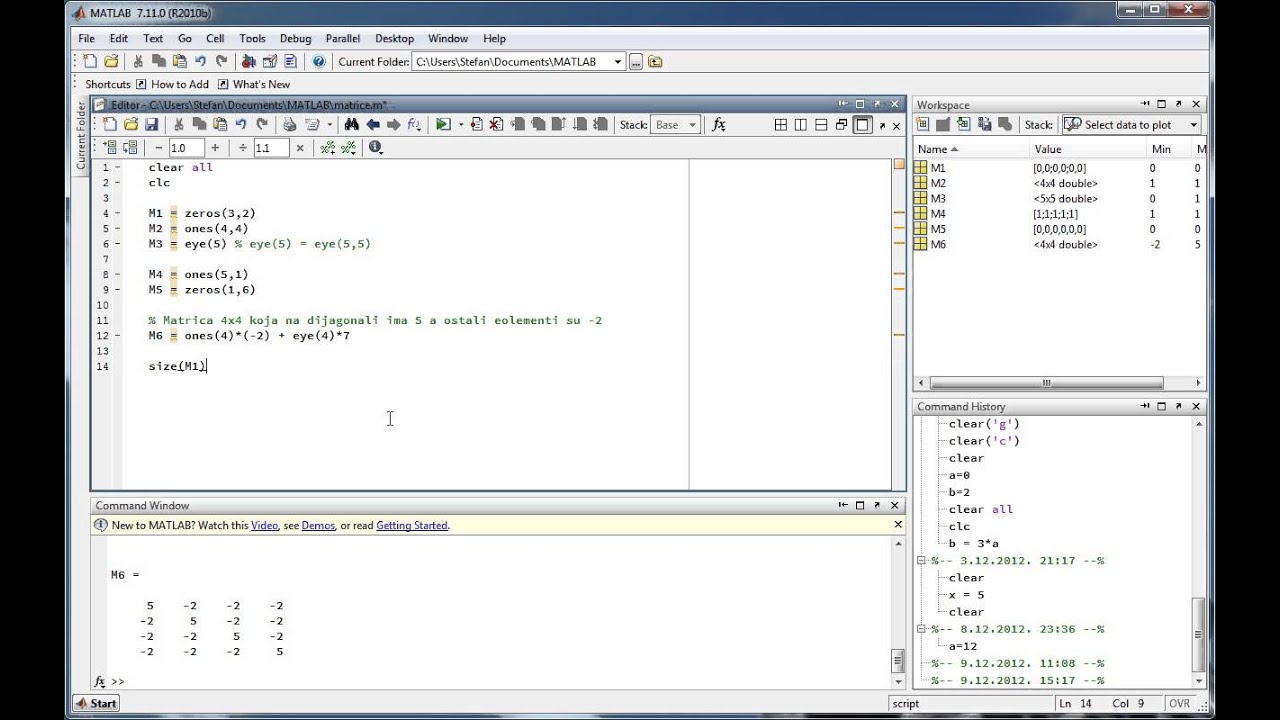
Task: Toggle Top/Bottom split tile layout
Action: click(x=821, y=125)
